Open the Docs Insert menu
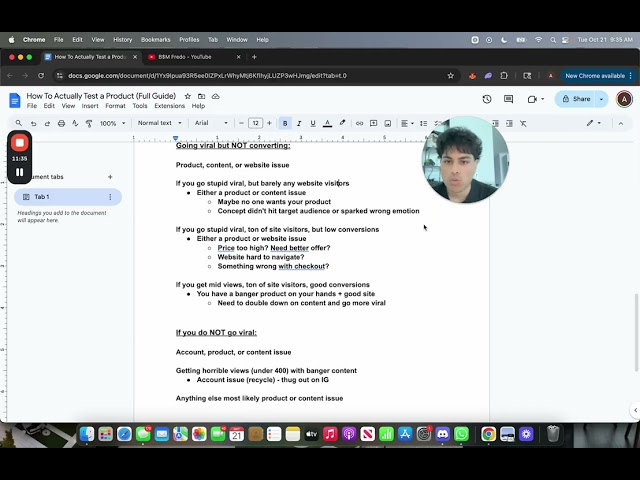Image resolution: width=640 pixels, height=480 pixels. pos(90,106)
